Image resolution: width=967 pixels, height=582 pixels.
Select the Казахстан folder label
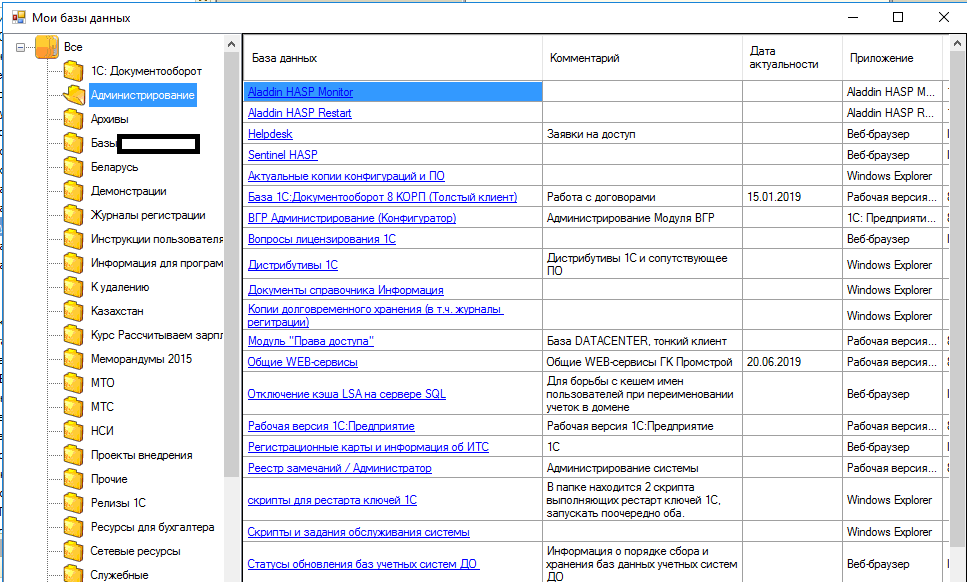[117, 311]
